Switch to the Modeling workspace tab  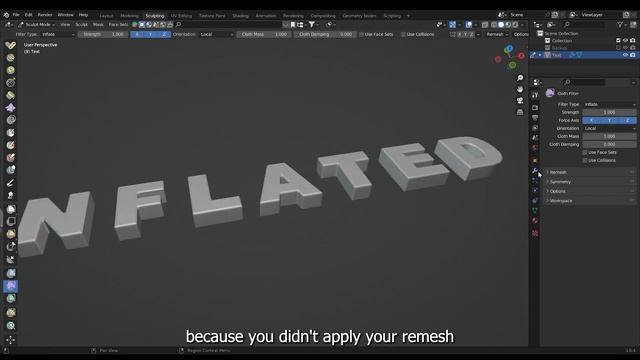[129, 16]
